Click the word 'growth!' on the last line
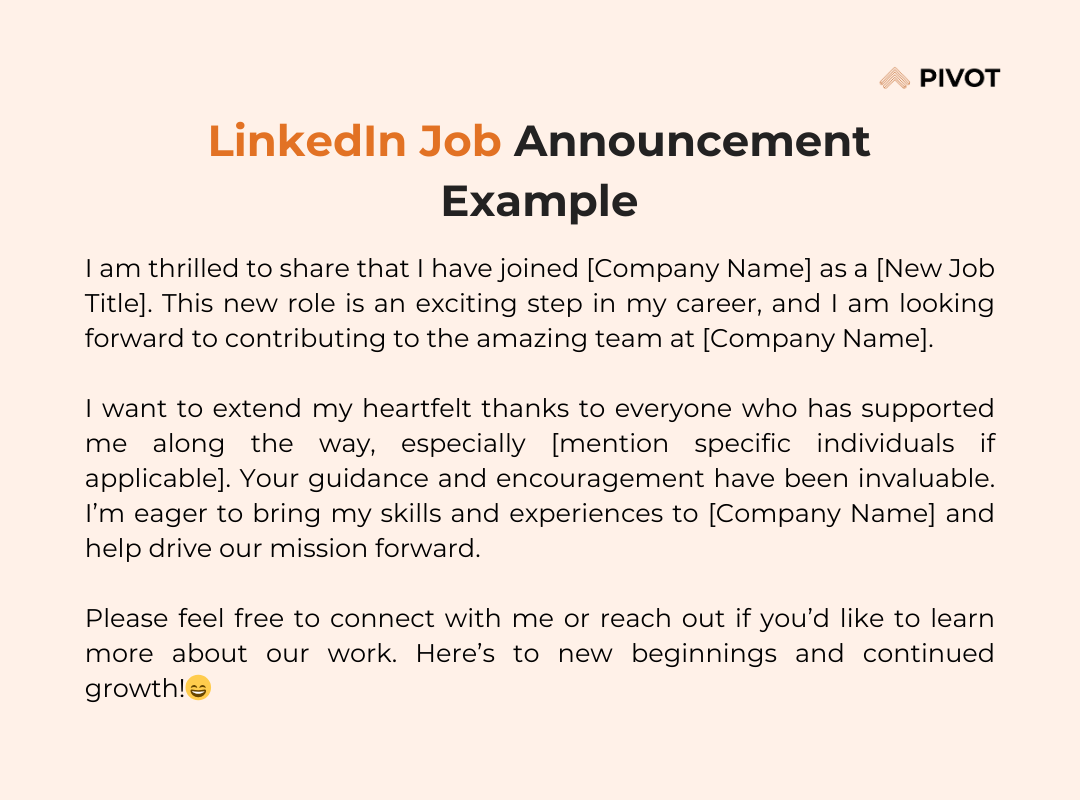 click(135, 688)
